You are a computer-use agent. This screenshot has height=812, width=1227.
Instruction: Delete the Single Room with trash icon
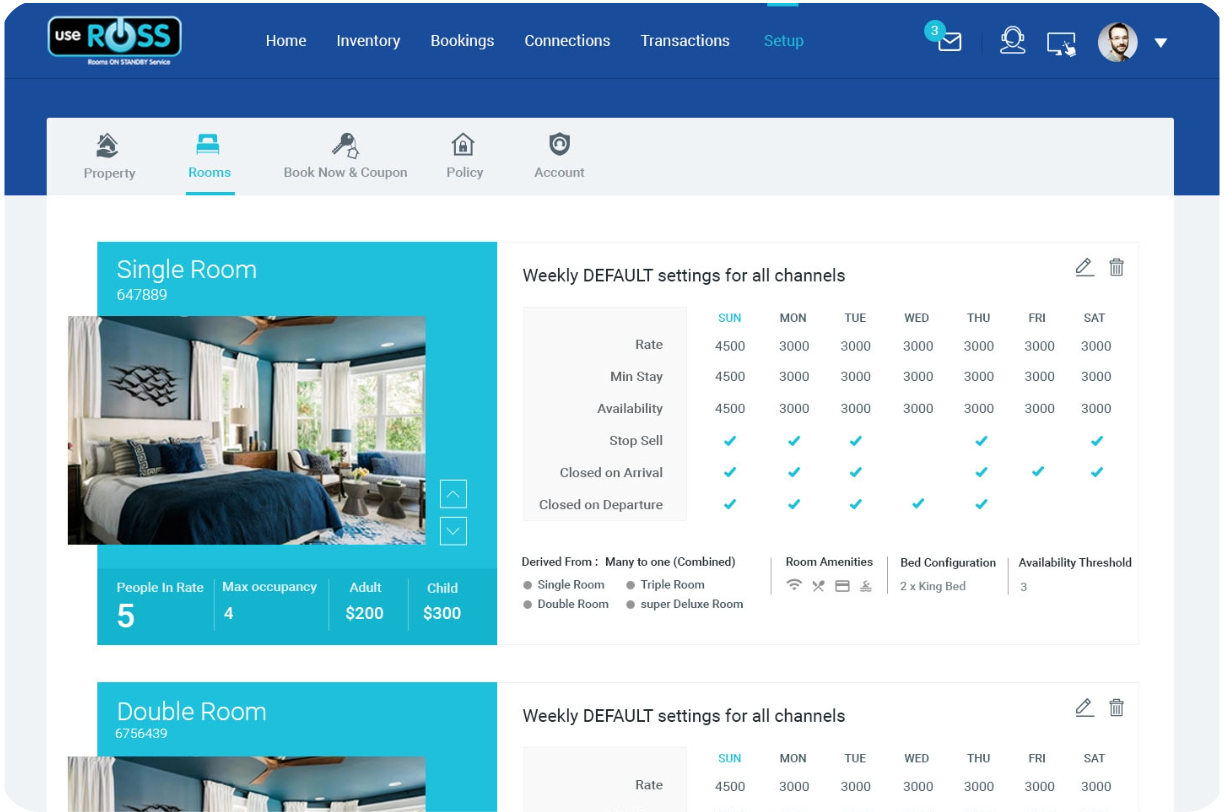coord(1117,267)
